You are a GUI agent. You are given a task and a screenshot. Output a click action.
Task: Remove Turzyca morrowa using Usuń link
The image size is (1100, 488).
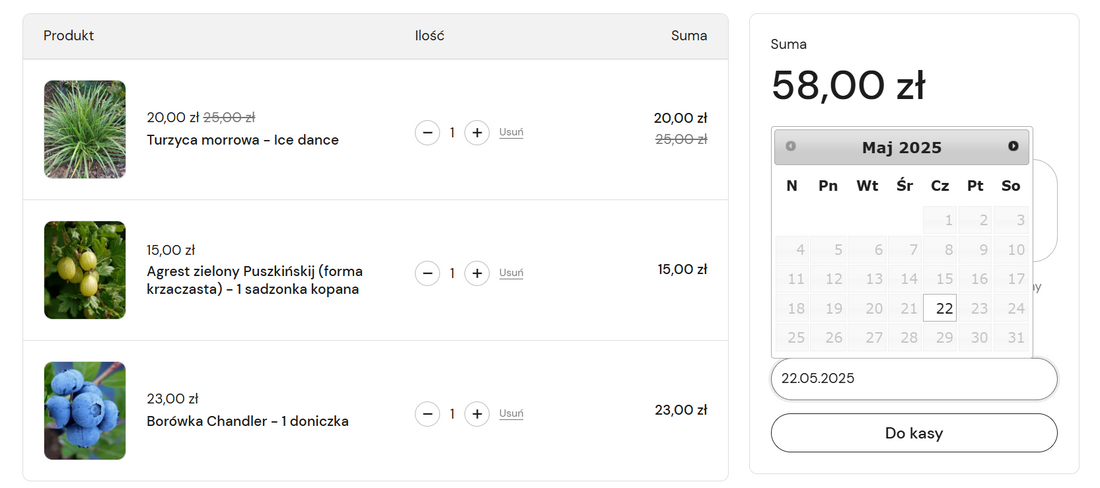511,133
